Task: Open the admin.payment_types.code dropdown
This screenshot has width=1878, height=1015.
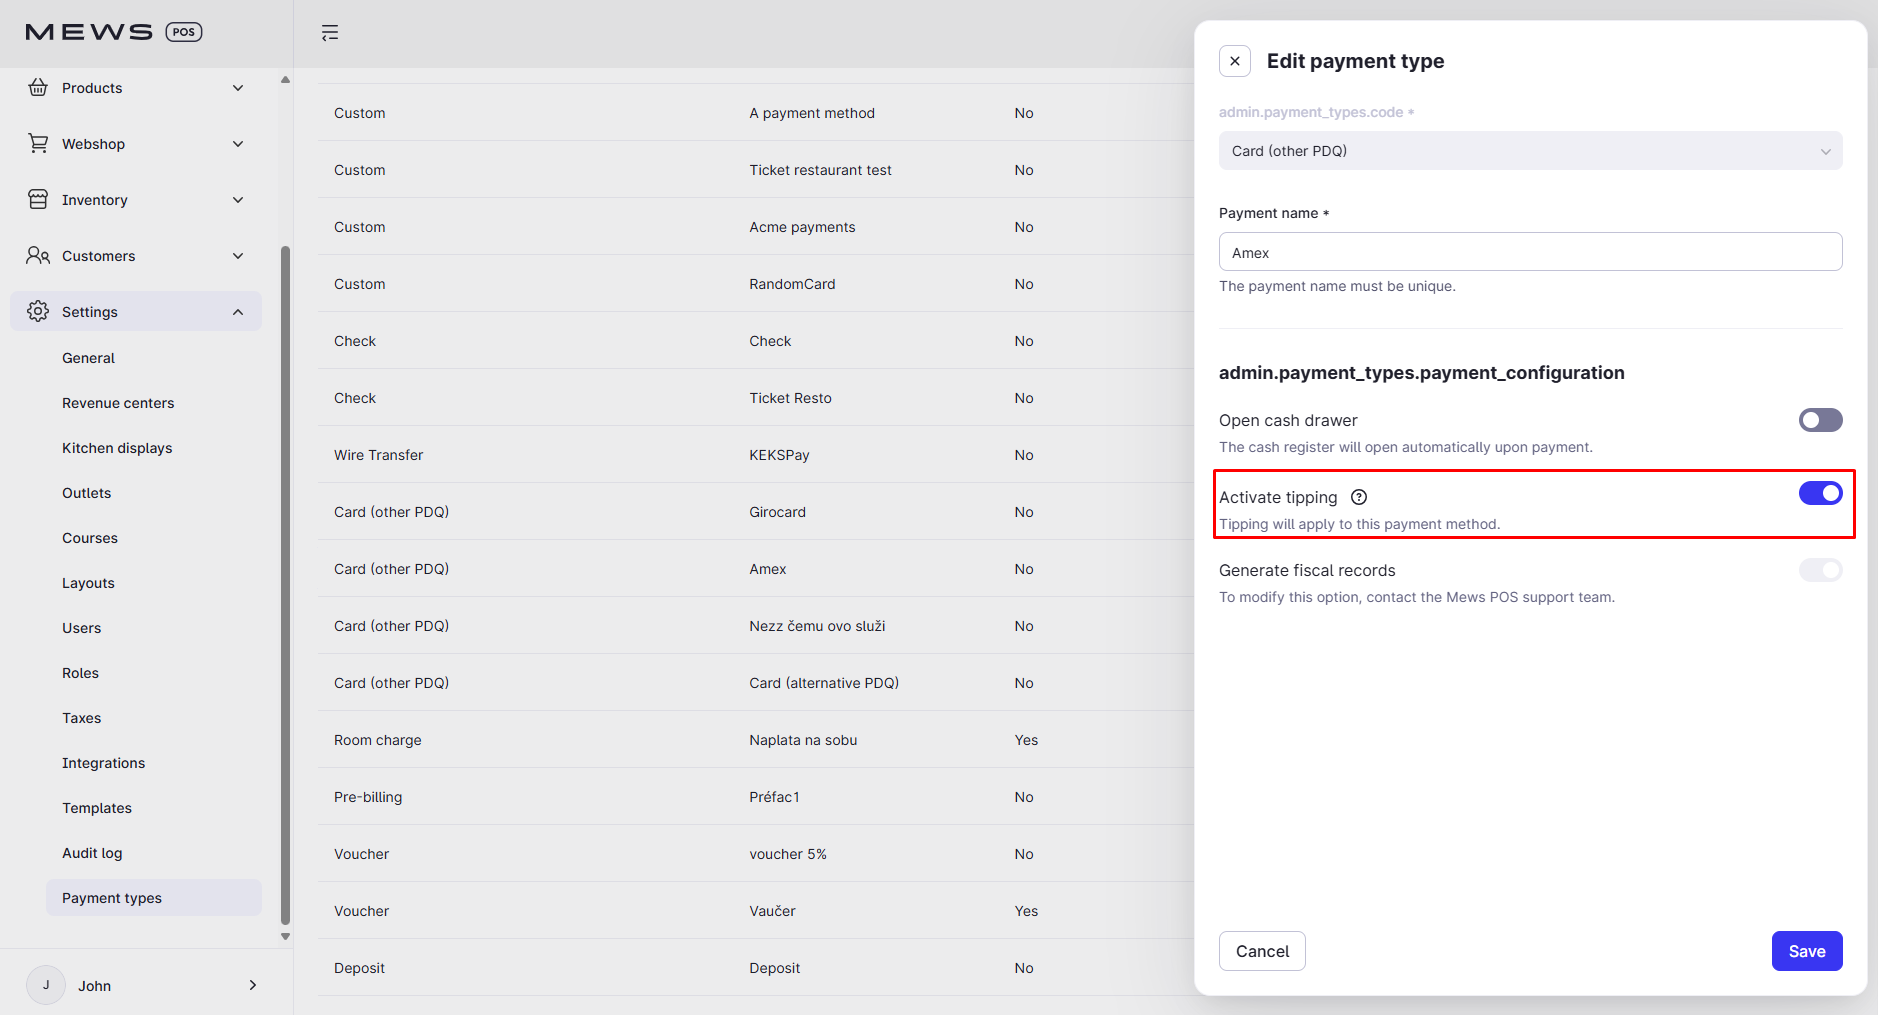Action: [1529, 151]
